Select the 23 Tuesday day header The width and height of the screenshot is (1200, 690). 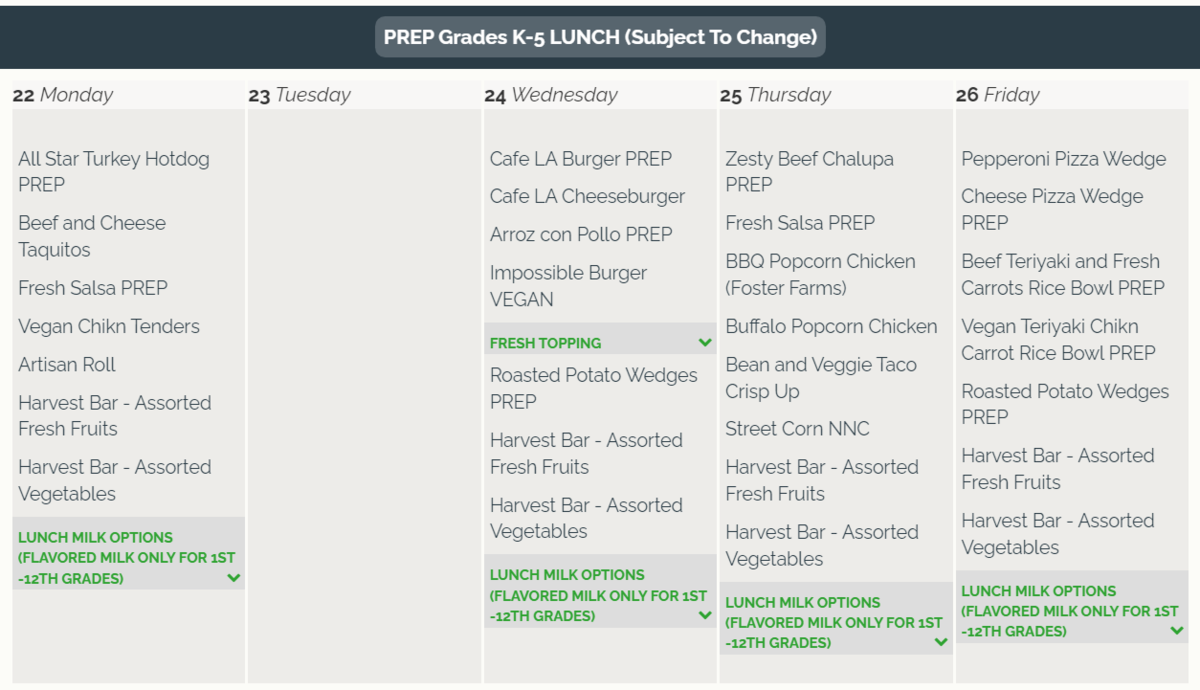[x=300, y=95]
